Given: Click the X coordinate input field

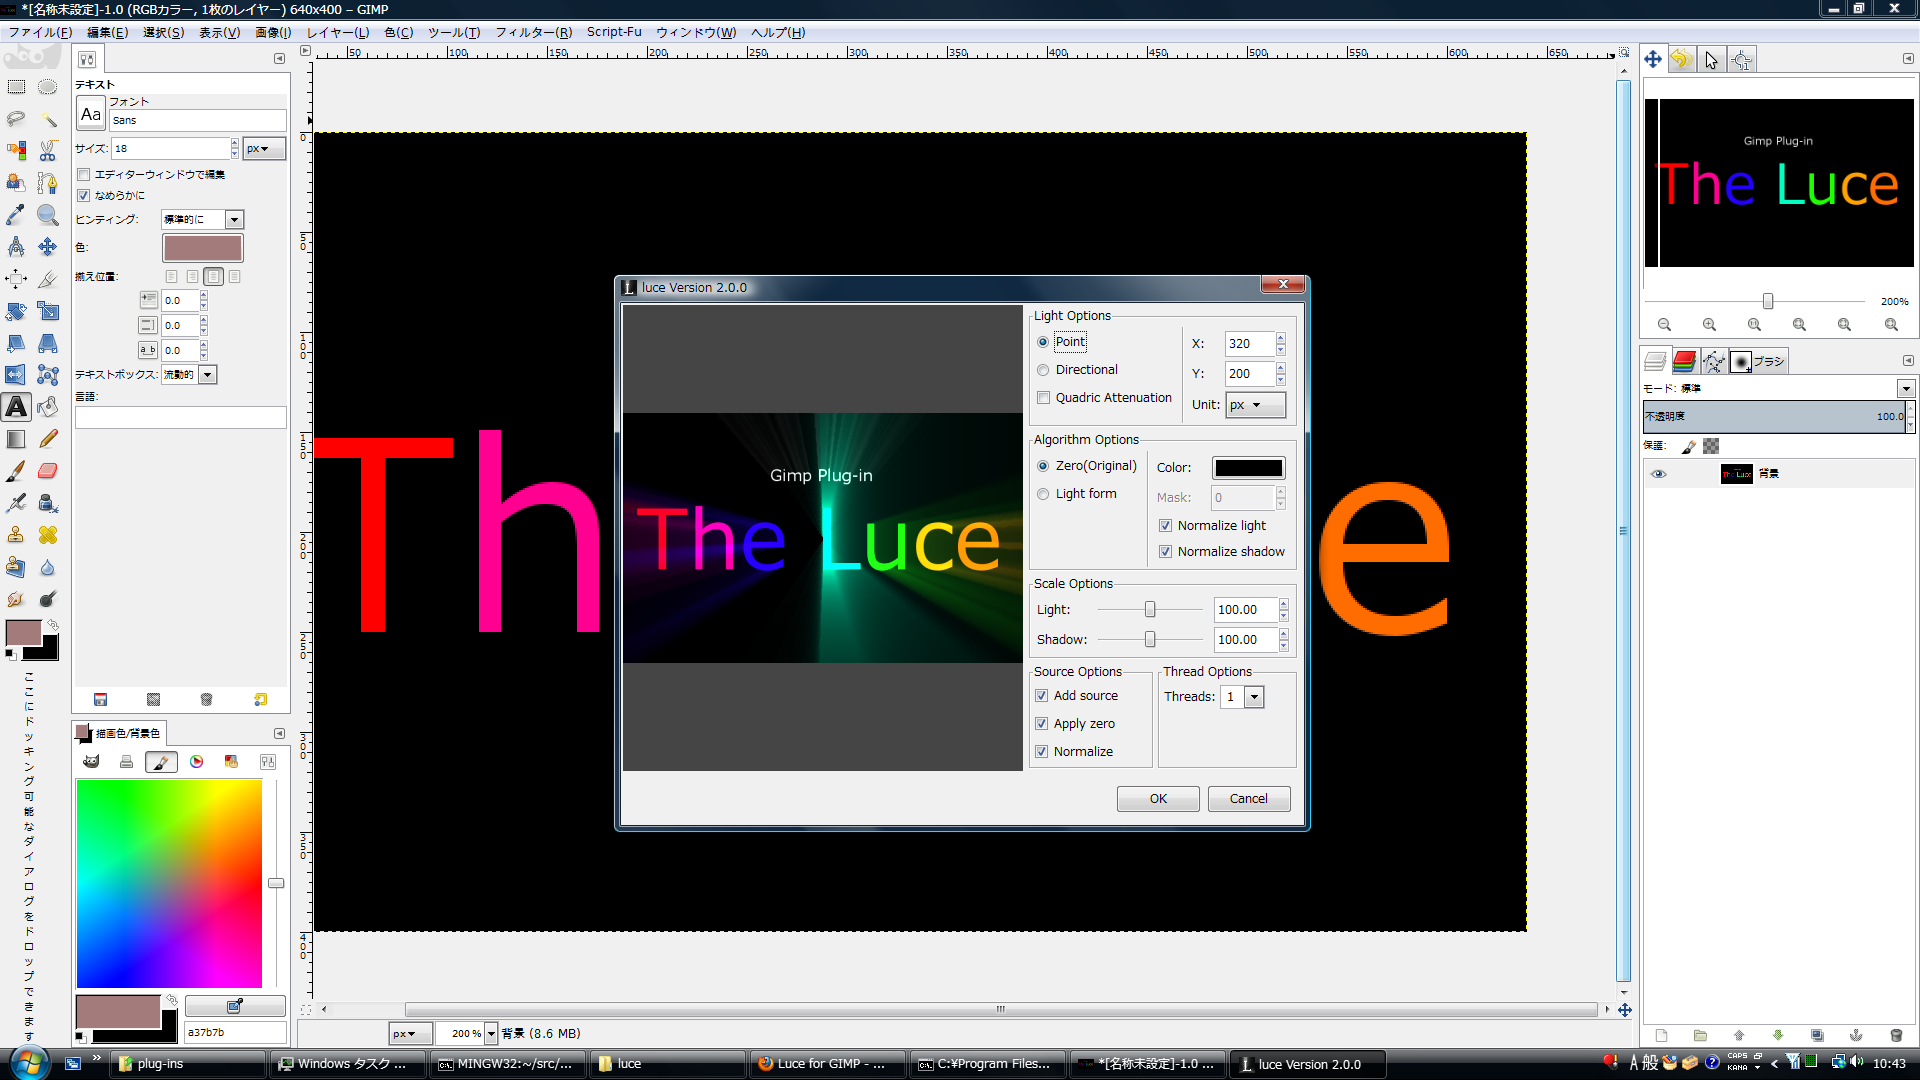Looking at the screenshot, I should 1249,344.
